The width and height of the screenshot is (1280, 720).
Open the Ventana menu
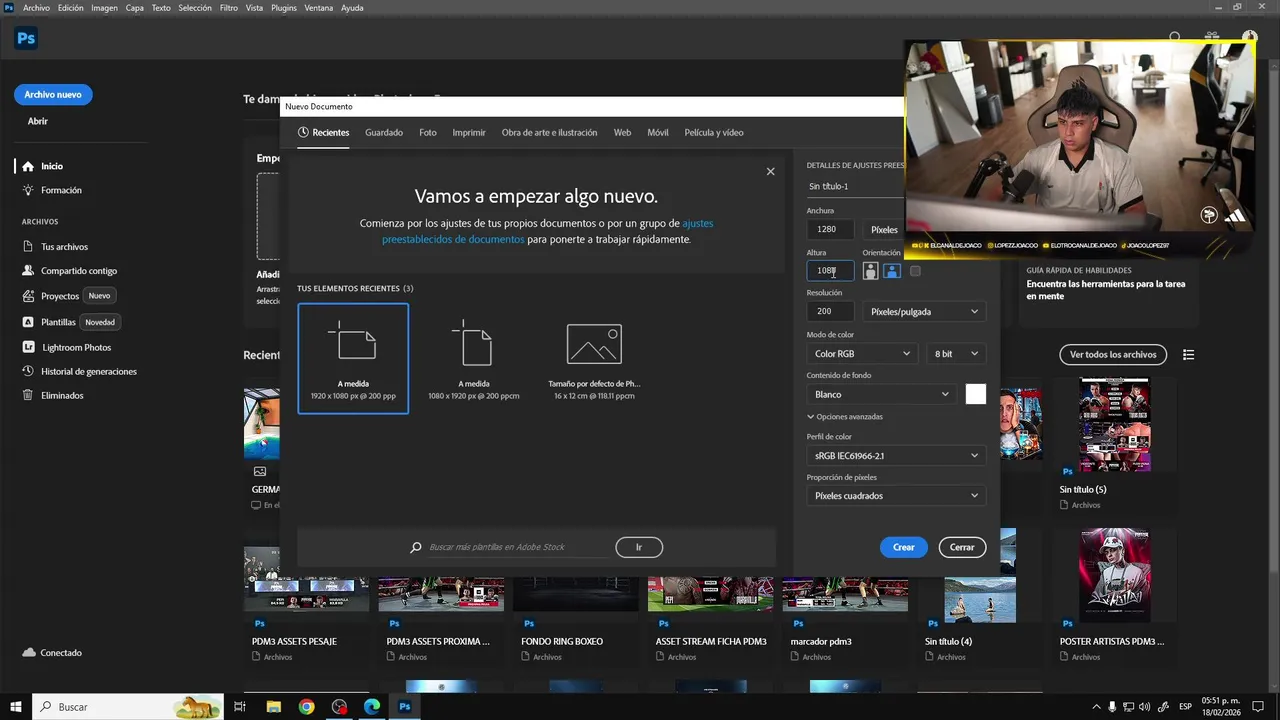(x=319, y=8)
